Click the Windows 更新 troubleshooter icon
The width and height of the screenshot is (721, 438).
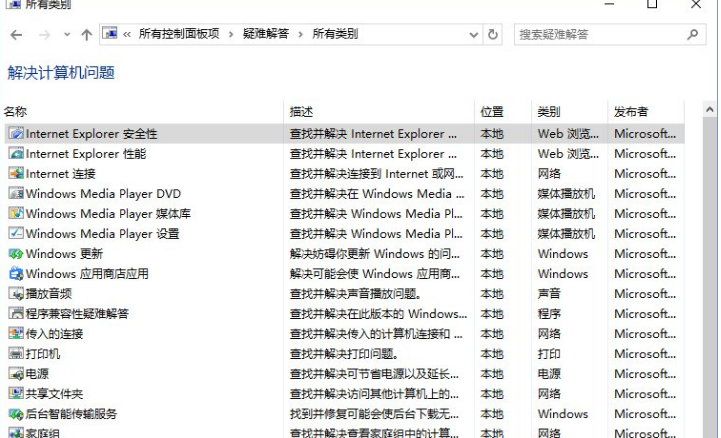coord(16,254)
